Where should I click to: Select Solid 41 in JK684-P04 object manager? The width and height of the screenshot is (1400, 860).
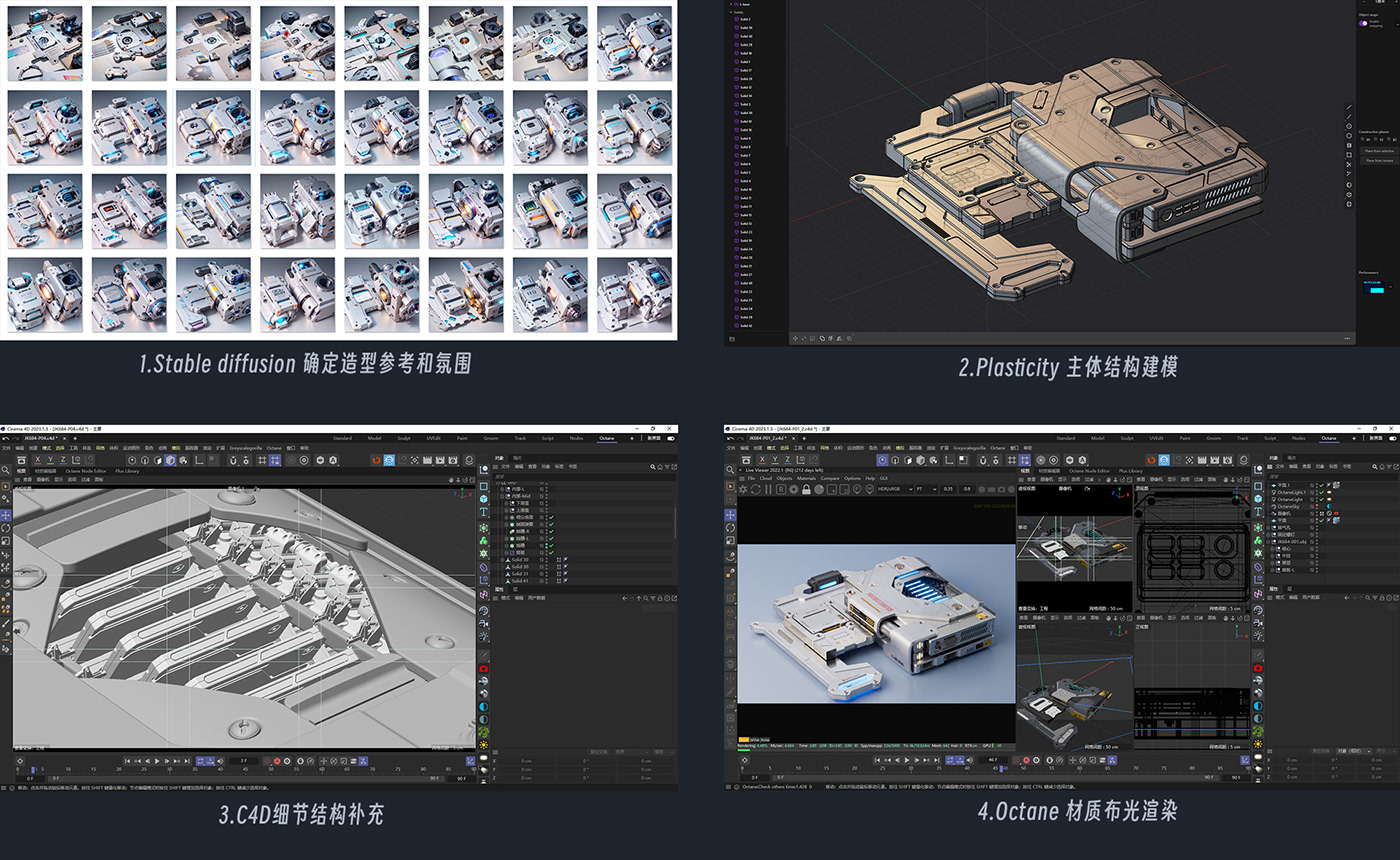pos(519,581)
